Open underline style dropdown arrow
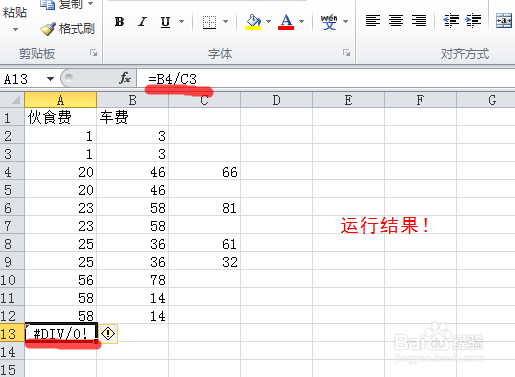The height and width of the screenshot is (377, 515). (182, 22)
